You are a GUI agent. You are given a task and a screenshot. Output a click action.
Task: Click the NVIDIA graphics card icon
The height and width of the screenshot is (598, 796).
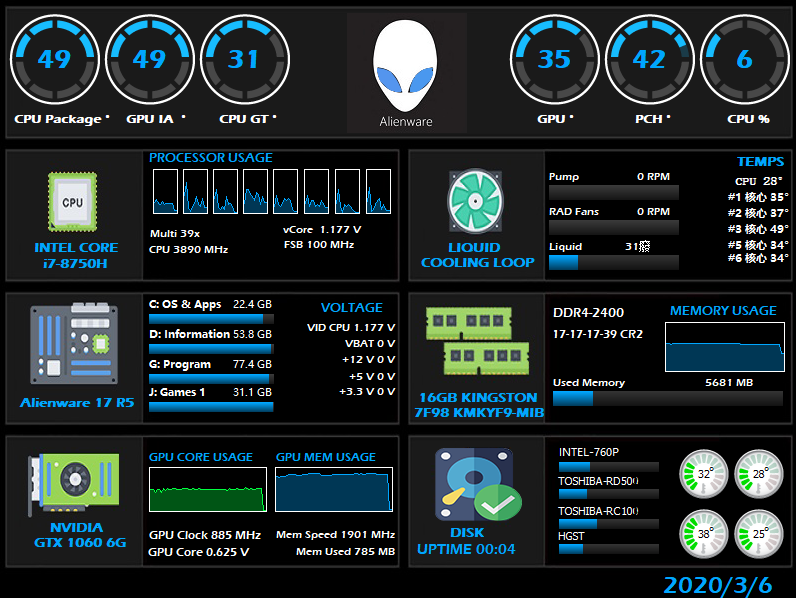(x=74, y=484)
